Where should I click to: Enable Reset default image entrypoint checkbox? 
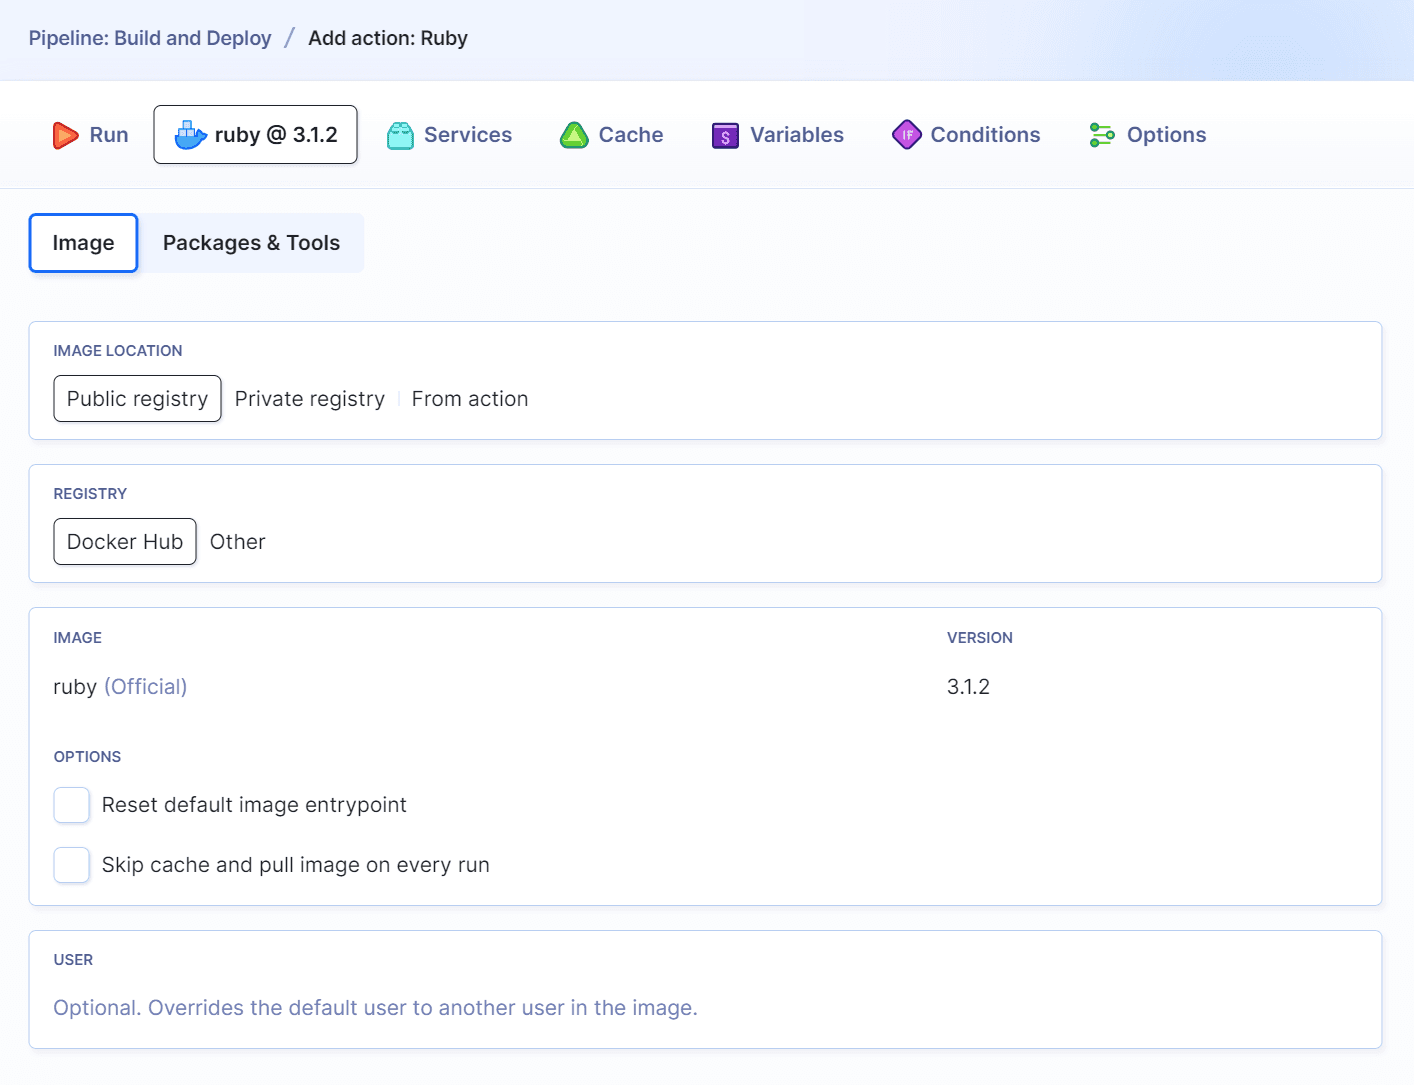[72, 805]
